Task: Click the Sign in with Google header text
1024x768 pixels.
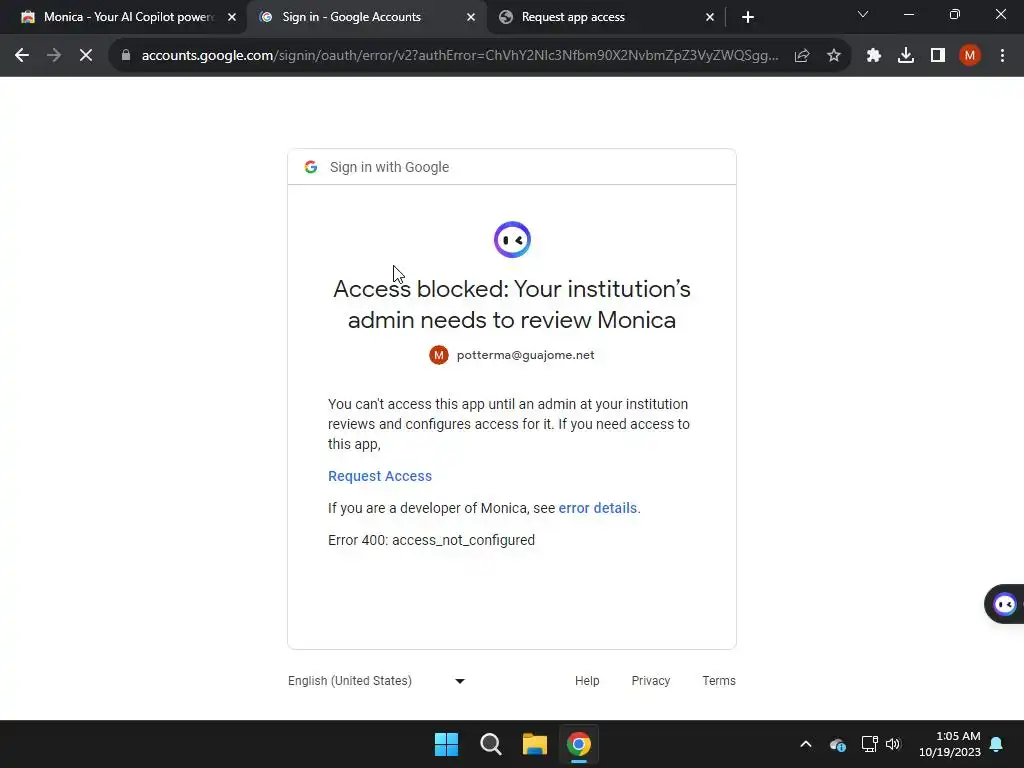Action: point(389,167)
